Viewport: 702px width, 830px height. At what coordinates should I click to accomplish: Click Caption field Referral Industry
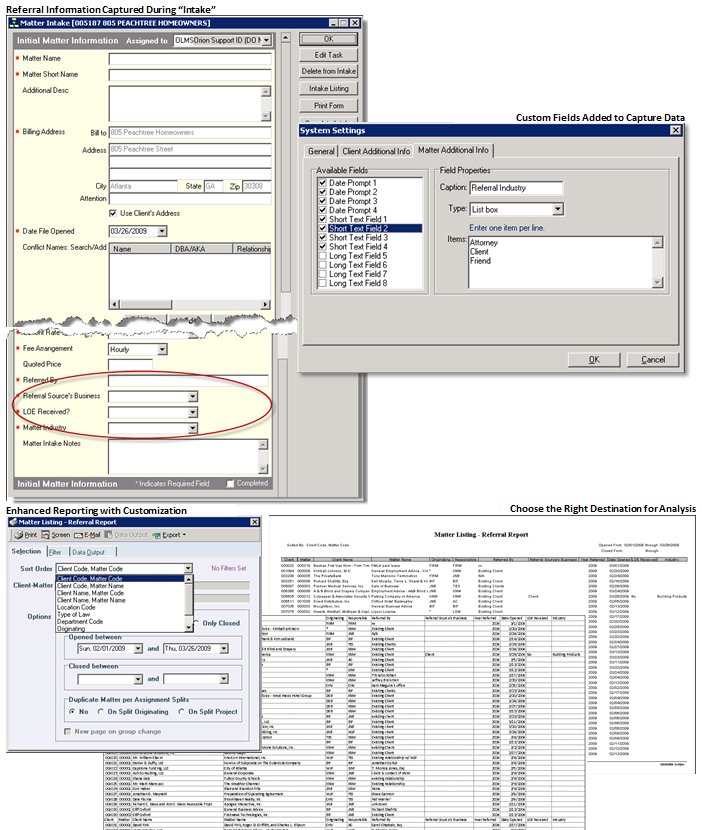tap(516, 188)
